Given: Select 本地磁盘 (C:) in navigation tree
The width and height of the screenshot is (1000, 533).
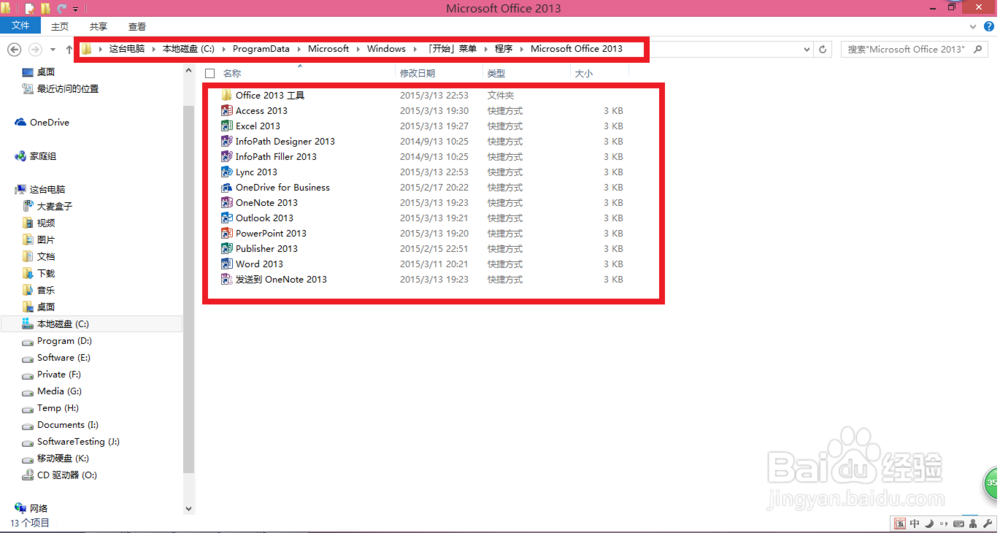Looking at the screenshot, I should tap(62, 324).
